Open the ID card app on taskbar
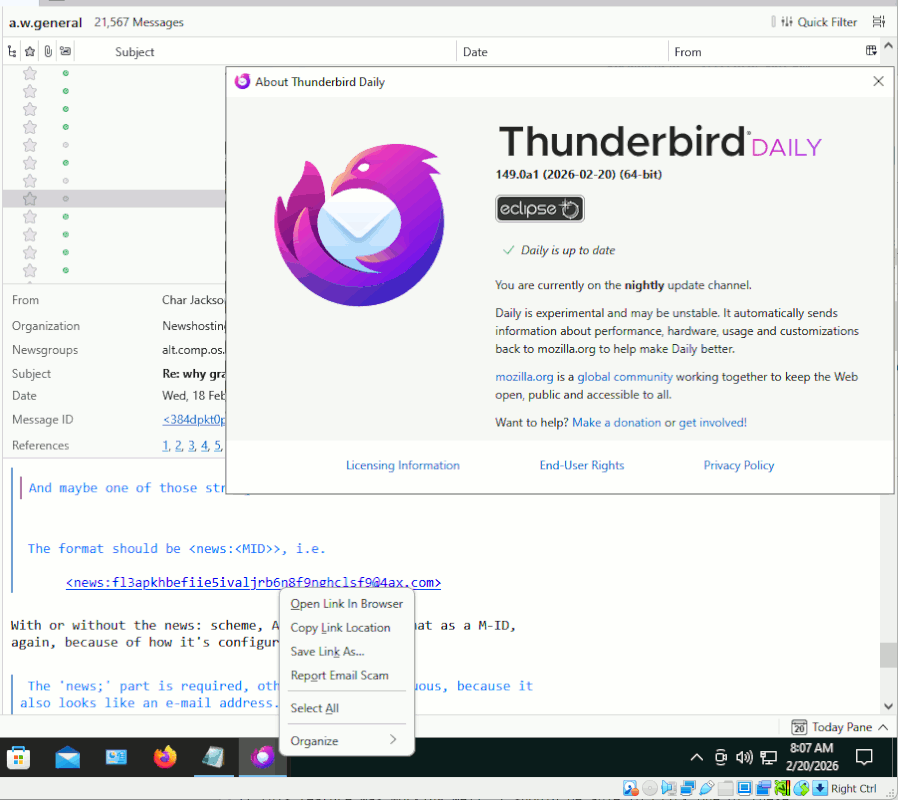 [116, 758]
